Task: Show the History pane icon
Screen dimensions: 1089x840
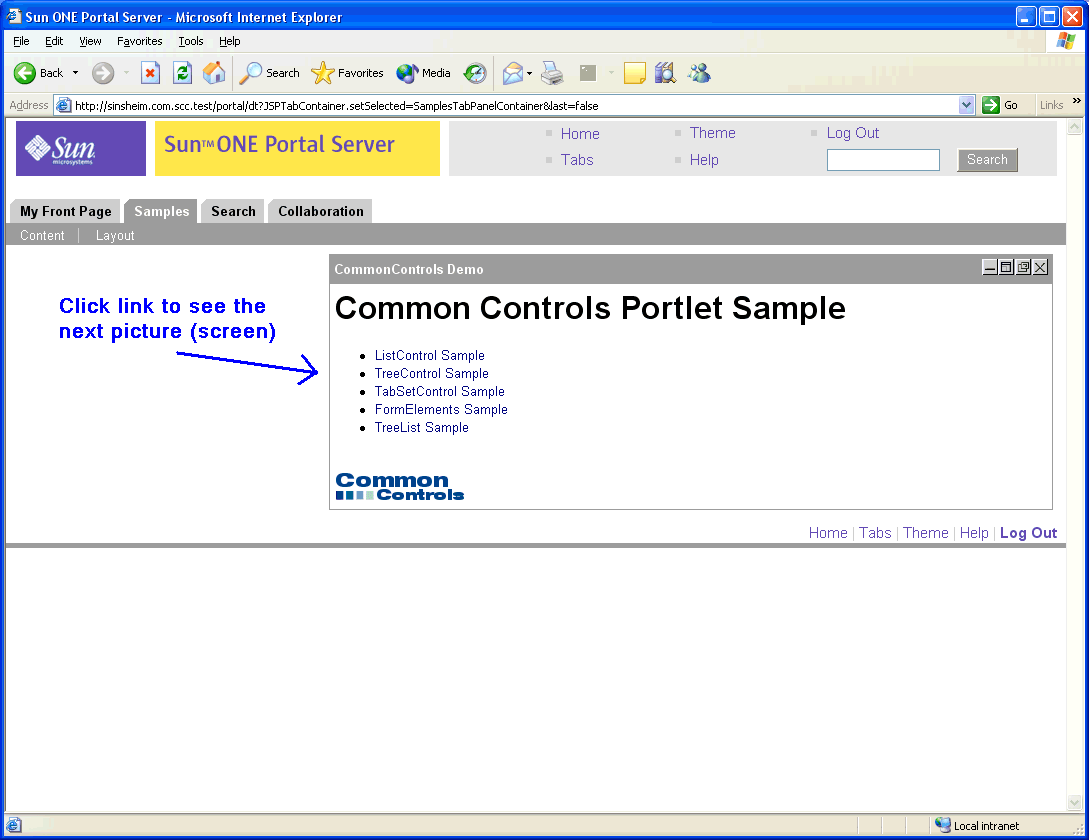Action: (475, 73)
